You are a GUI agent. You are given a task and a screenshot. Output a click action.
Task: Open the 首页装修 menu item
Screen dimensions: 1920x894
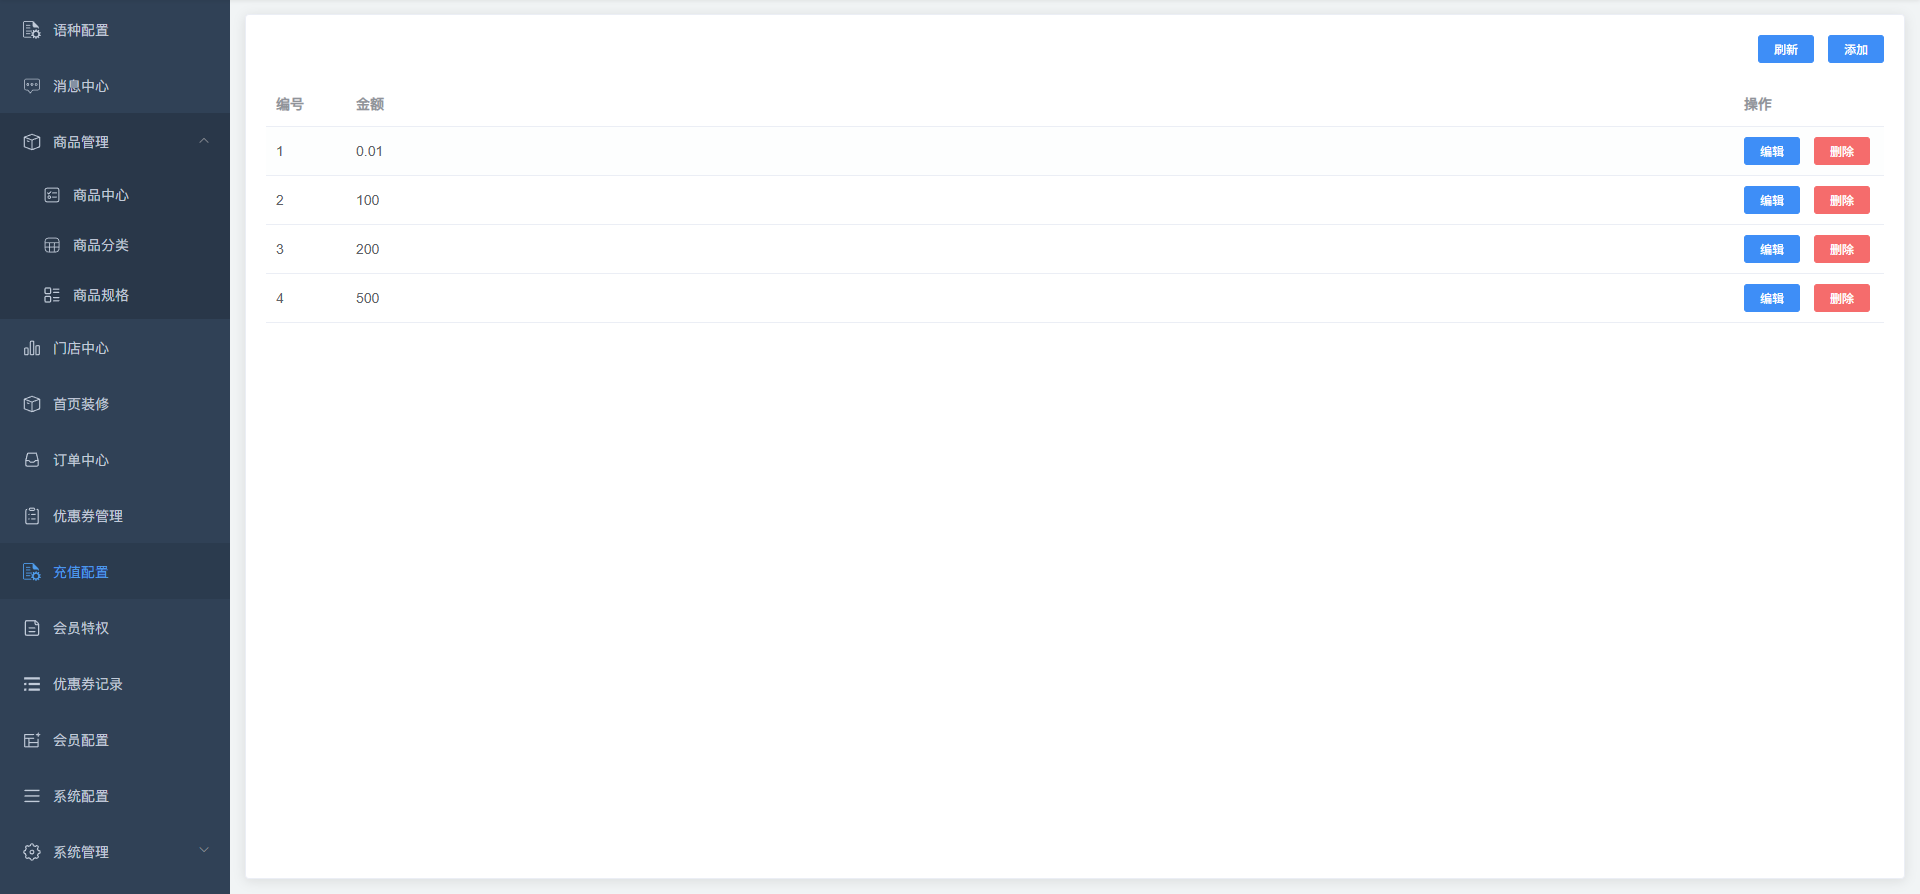coord(81,404)
